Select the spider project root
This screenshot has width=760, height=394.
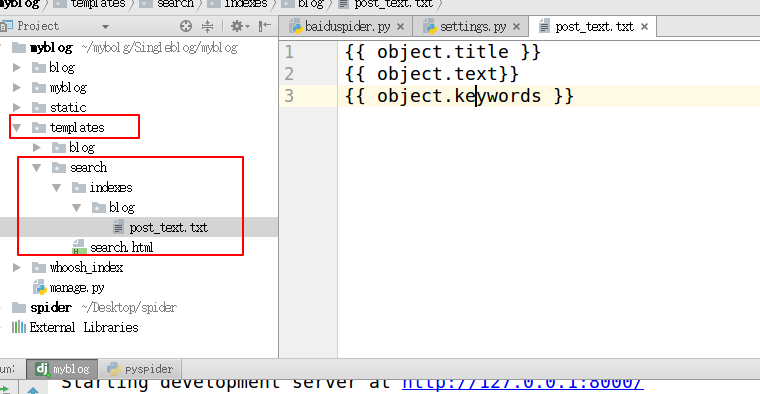click(51, 308)
